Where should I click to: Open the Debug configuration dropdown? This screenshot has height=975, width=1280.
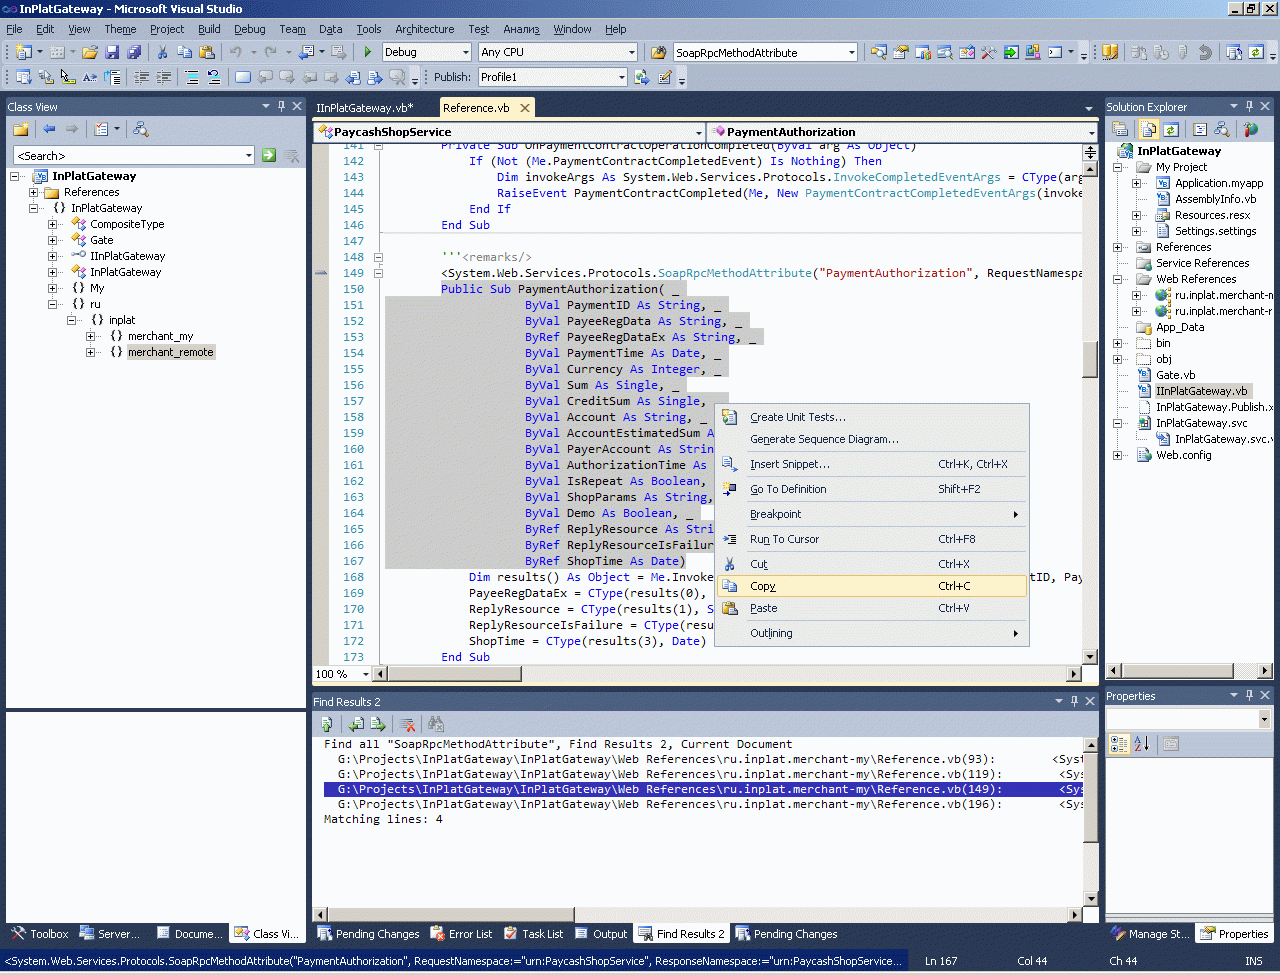pyautogui.click(x=466, y=52)
